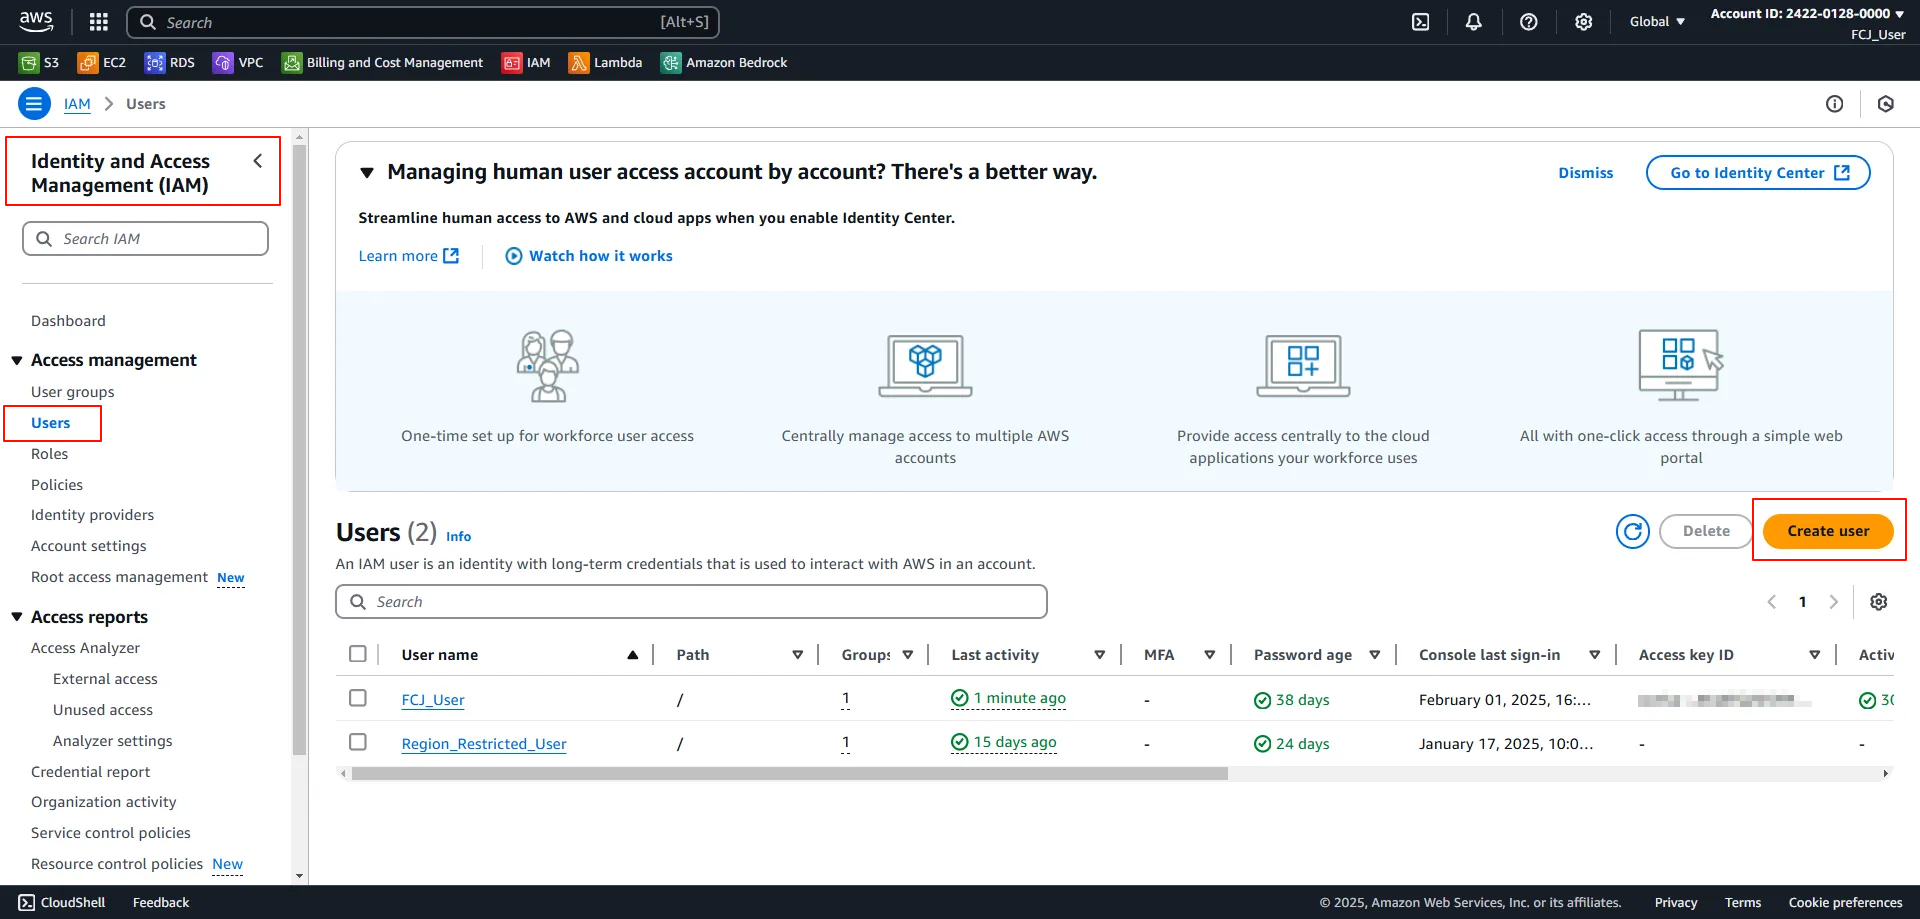Click the IAM breadcrumb link
The image size is (1920, 919).
[x=77, y=104]
